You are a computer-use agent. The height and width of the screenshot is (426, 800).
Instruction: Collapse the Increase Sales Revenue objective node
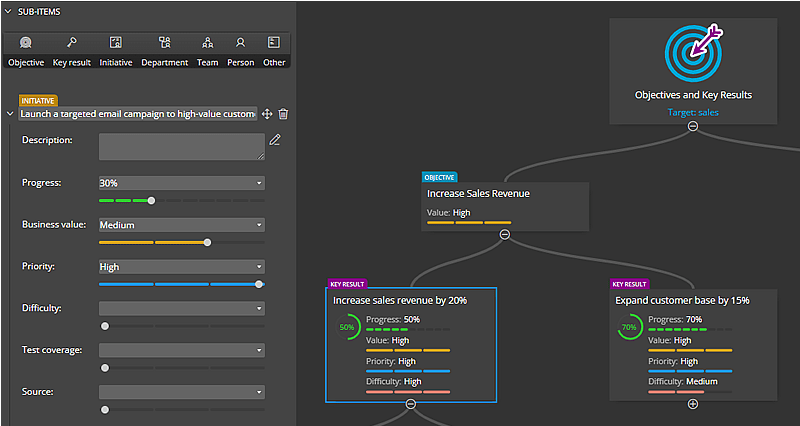tap(505, 234)
